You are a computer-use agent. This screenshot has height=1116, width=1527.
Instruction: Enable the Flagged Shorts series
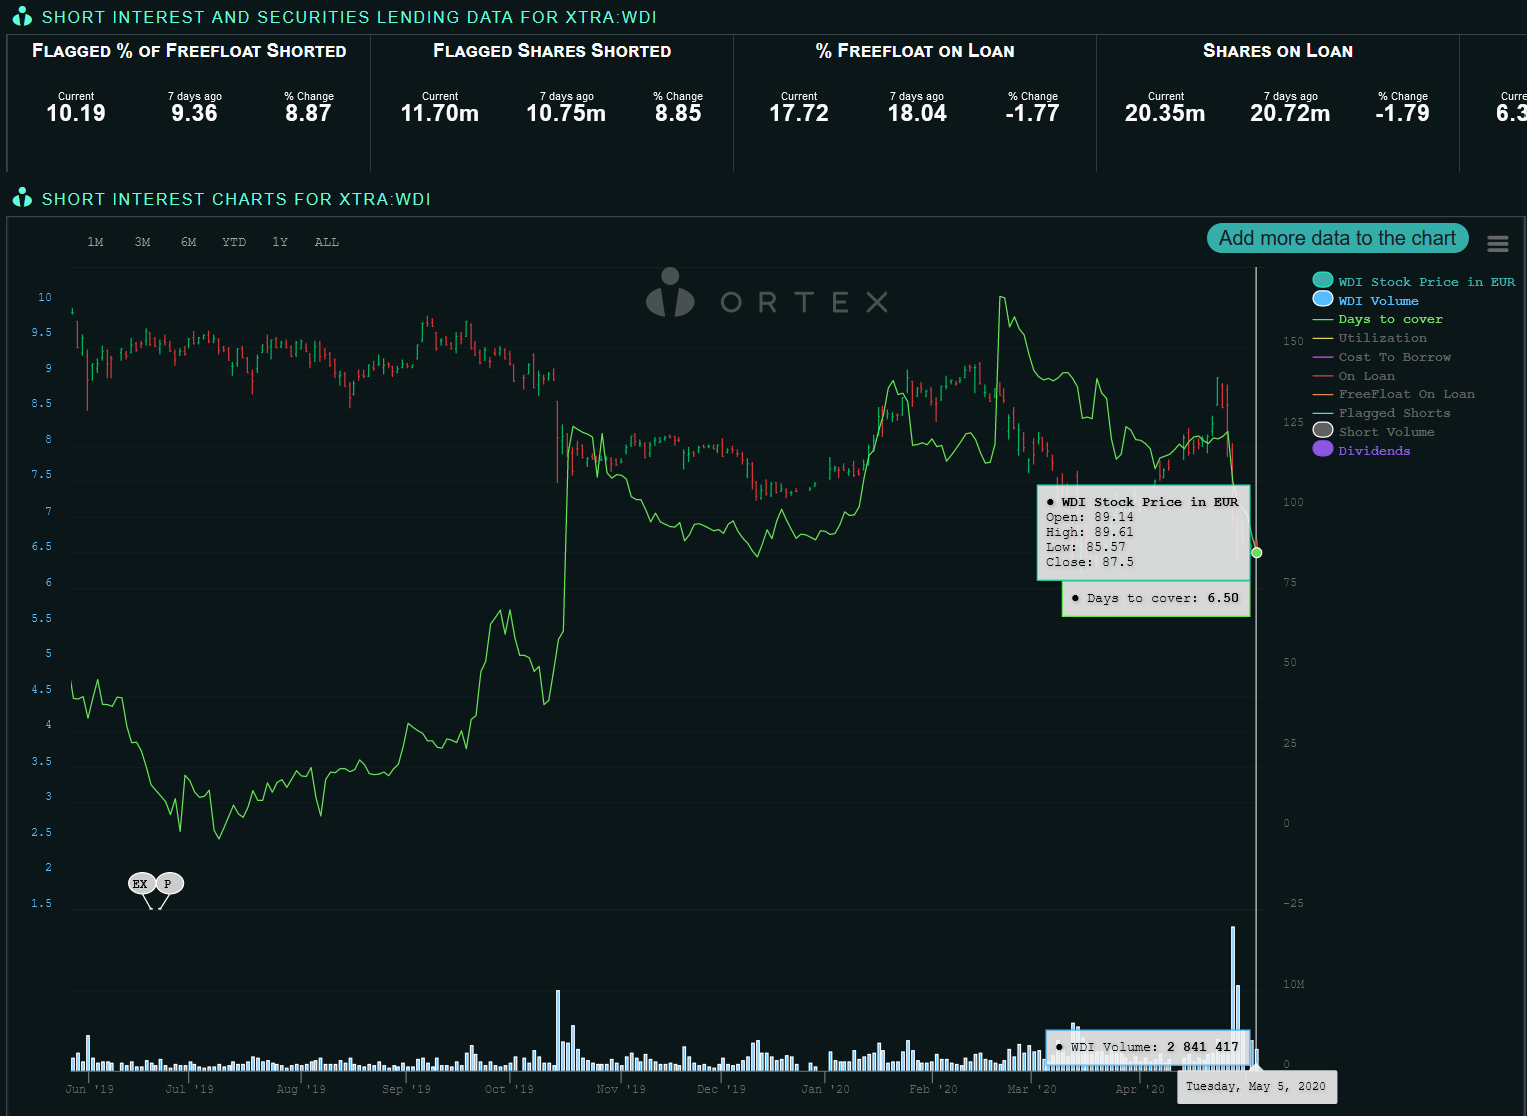coord(1394,413)
